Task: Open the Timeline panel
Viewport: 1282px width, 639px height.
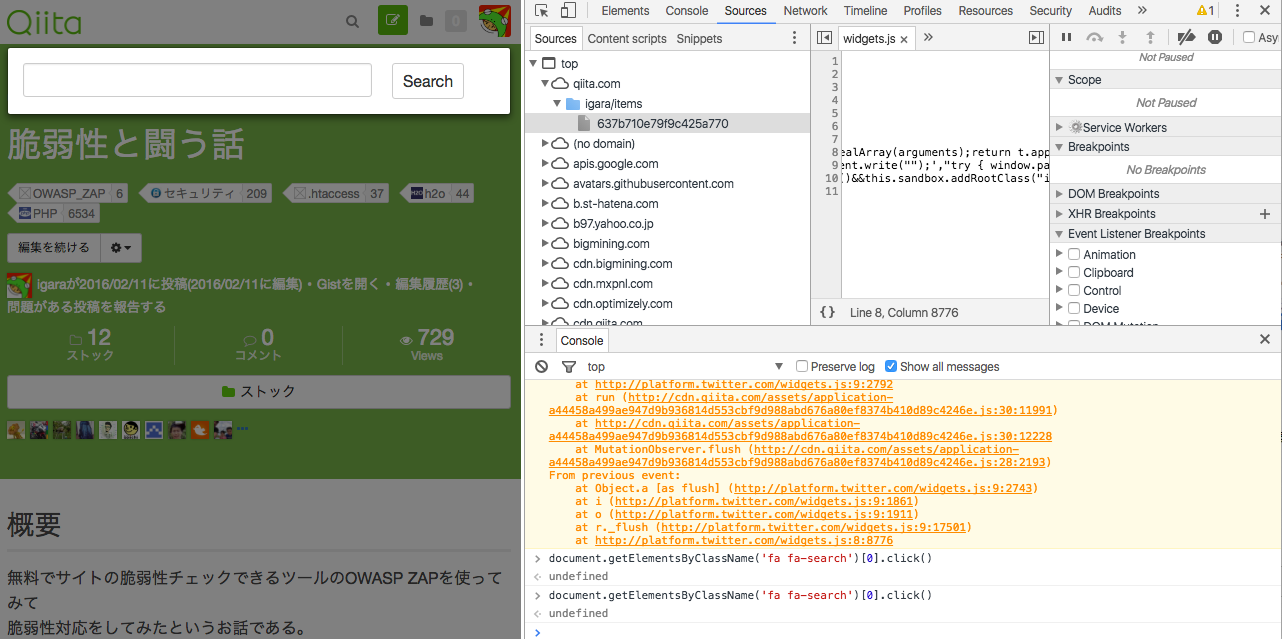Action: [865, 11]
